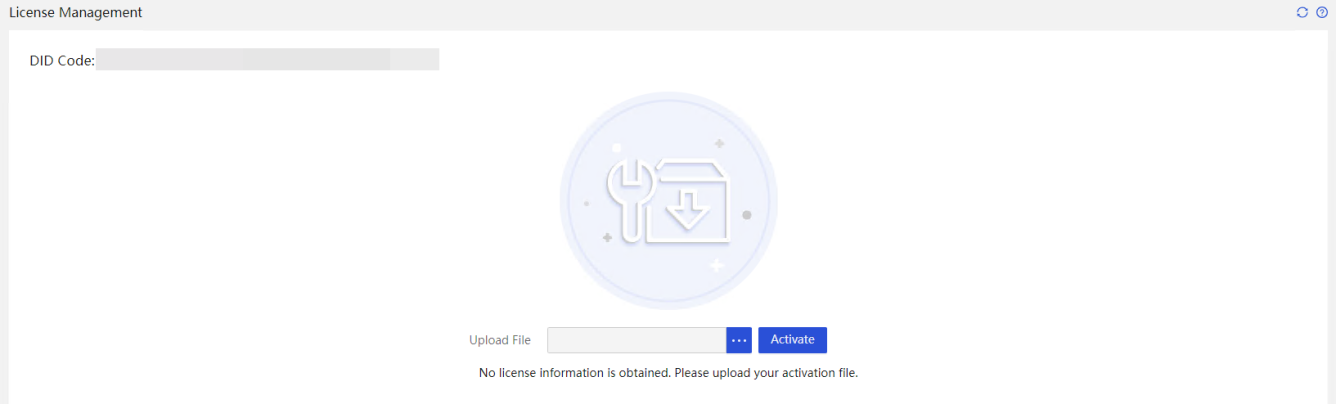Click the refresh icon in the header
Image resolution: width=1336 pixels, height=404 pixels.
tap(1302, 13)
